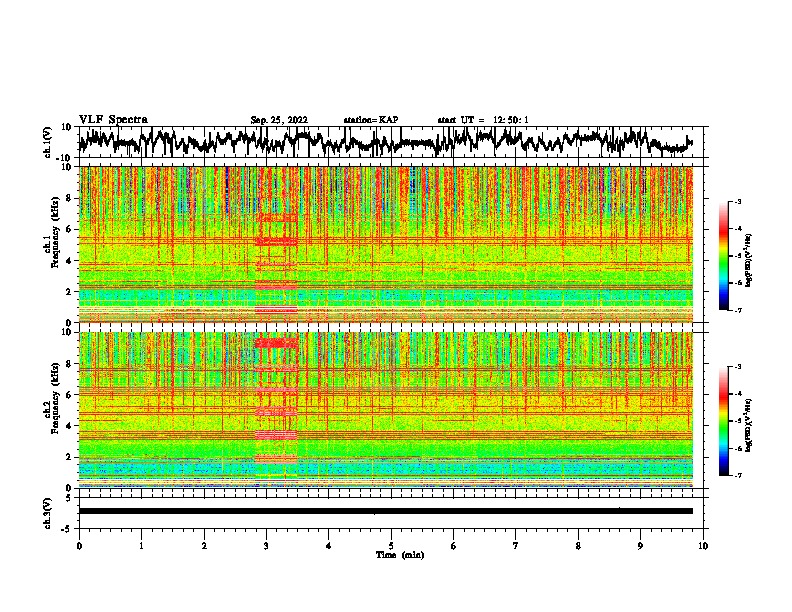Screen dimensions: 792x612
Task: Click the ch.1 colorbar "log(PSD)" label
Action: (749, 261)
